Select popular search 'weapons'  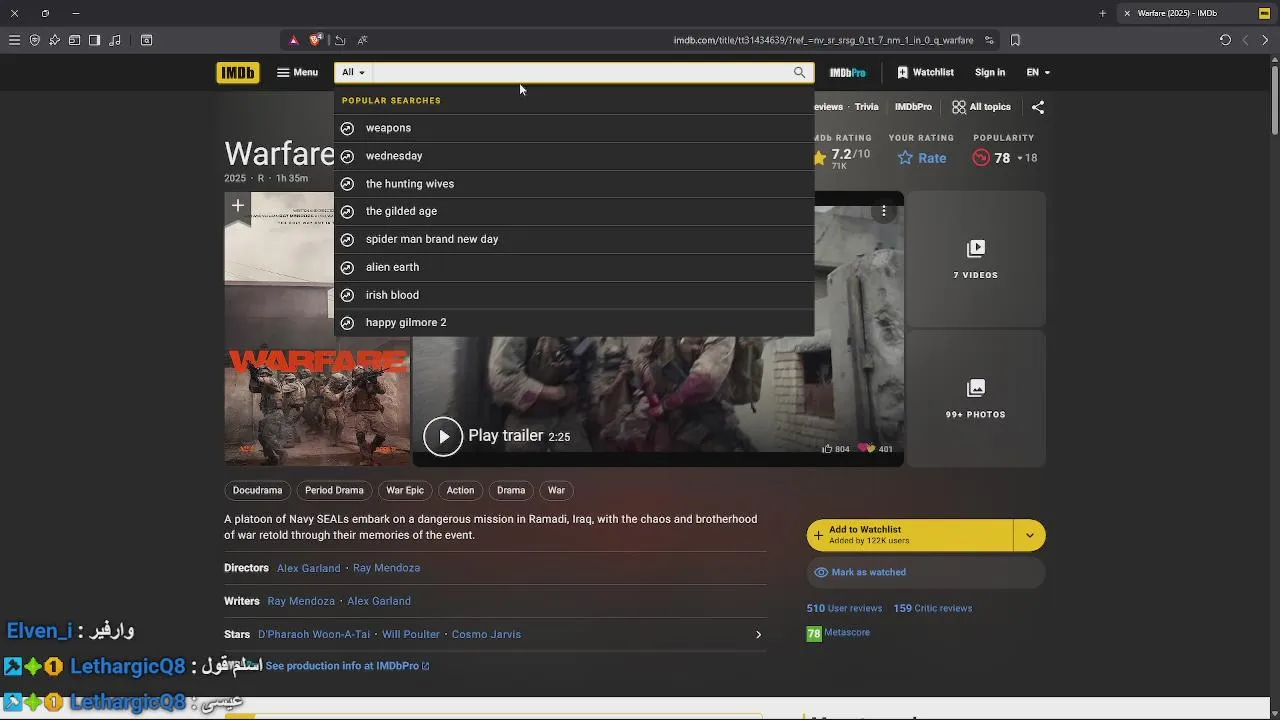coord(574,128)
